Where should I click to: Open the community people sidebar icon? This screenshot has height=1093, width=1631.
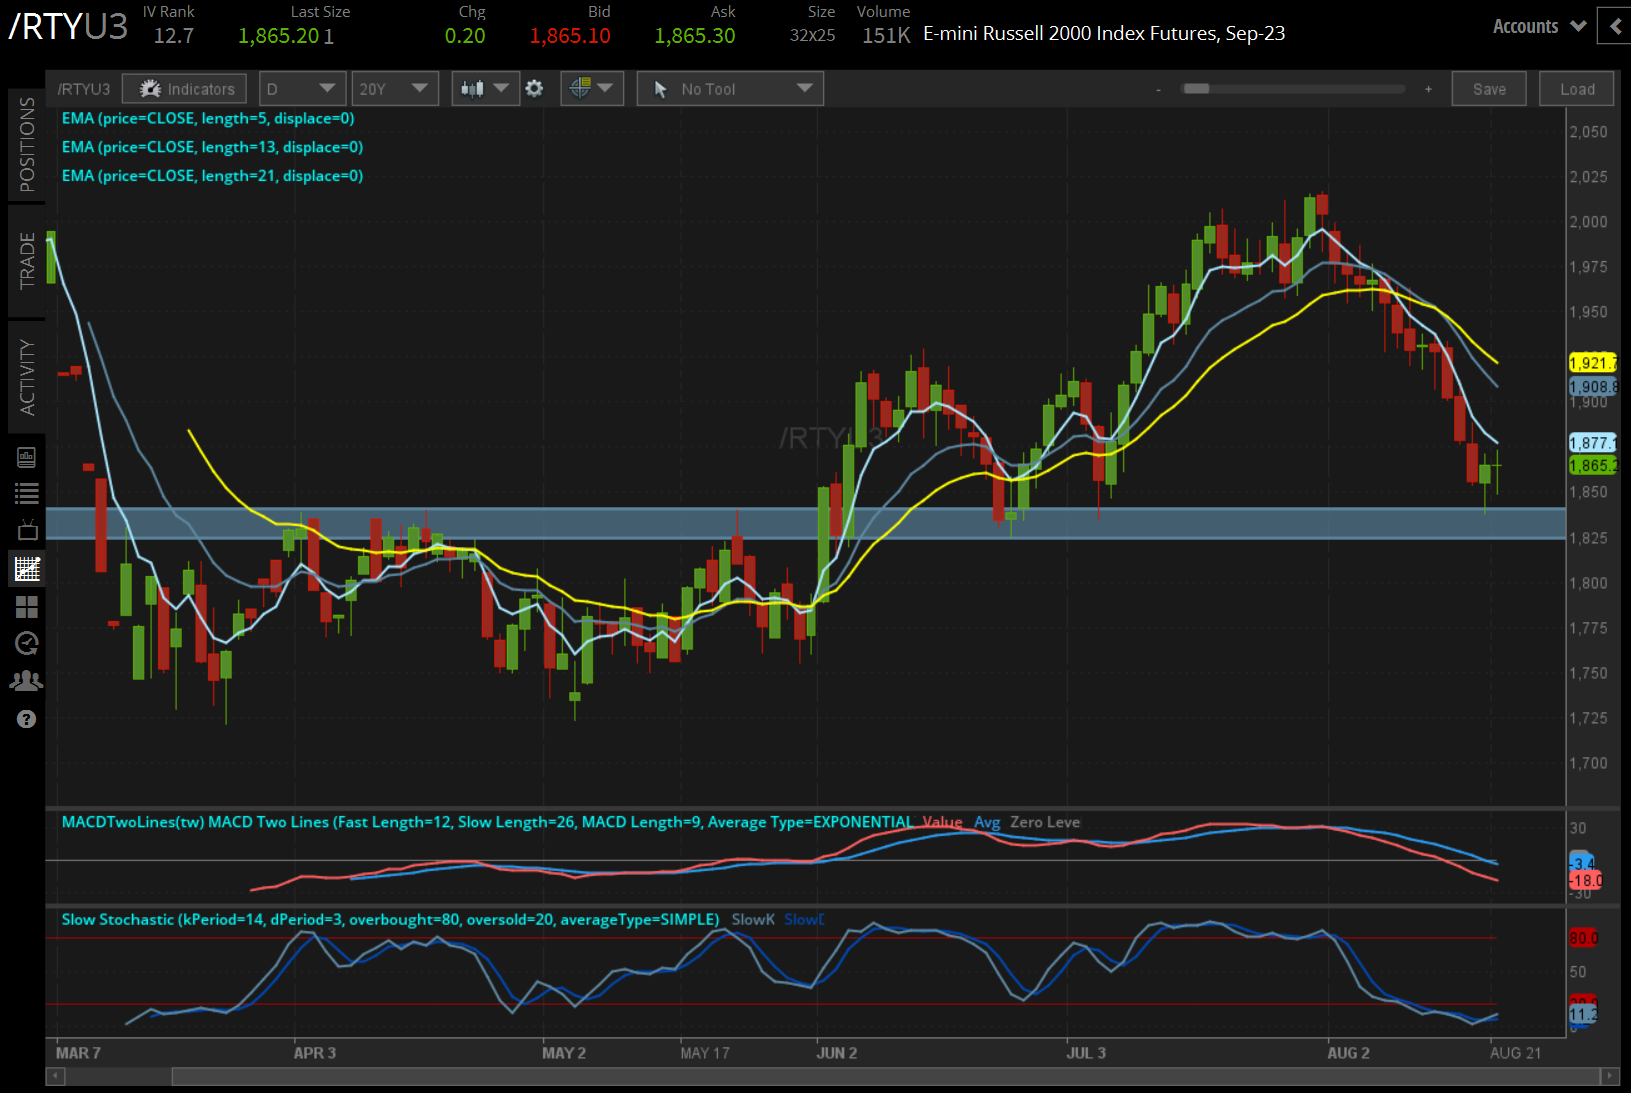(27, 680)
